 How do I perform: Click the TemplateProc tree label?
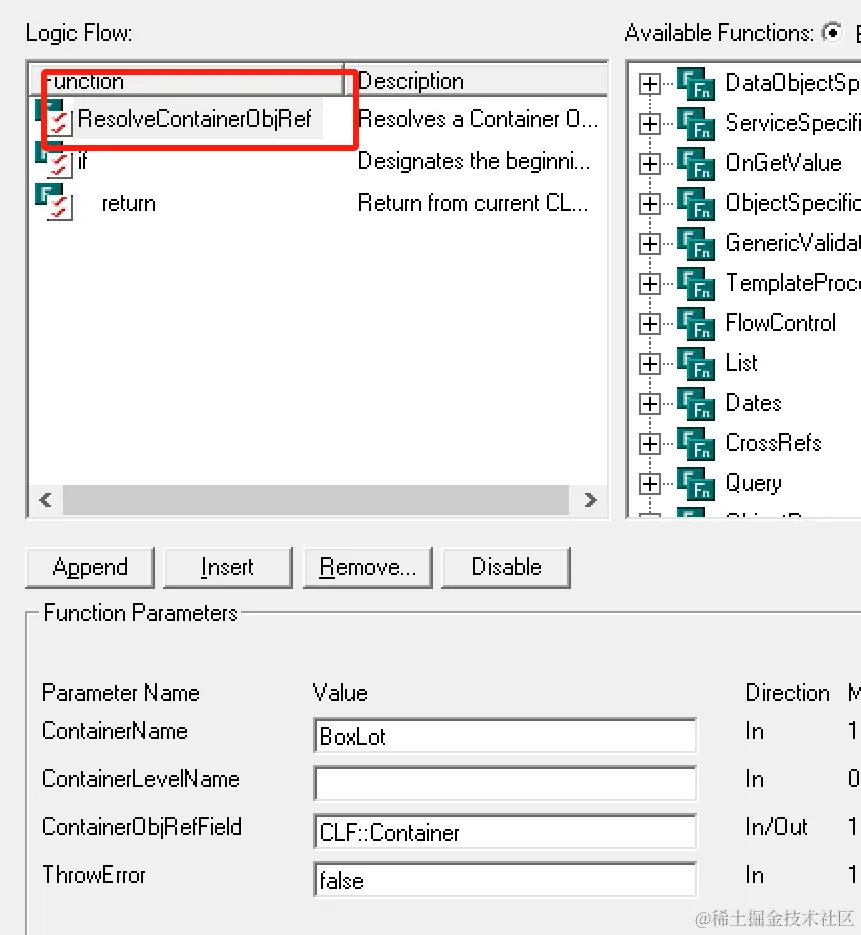point(792,283)
